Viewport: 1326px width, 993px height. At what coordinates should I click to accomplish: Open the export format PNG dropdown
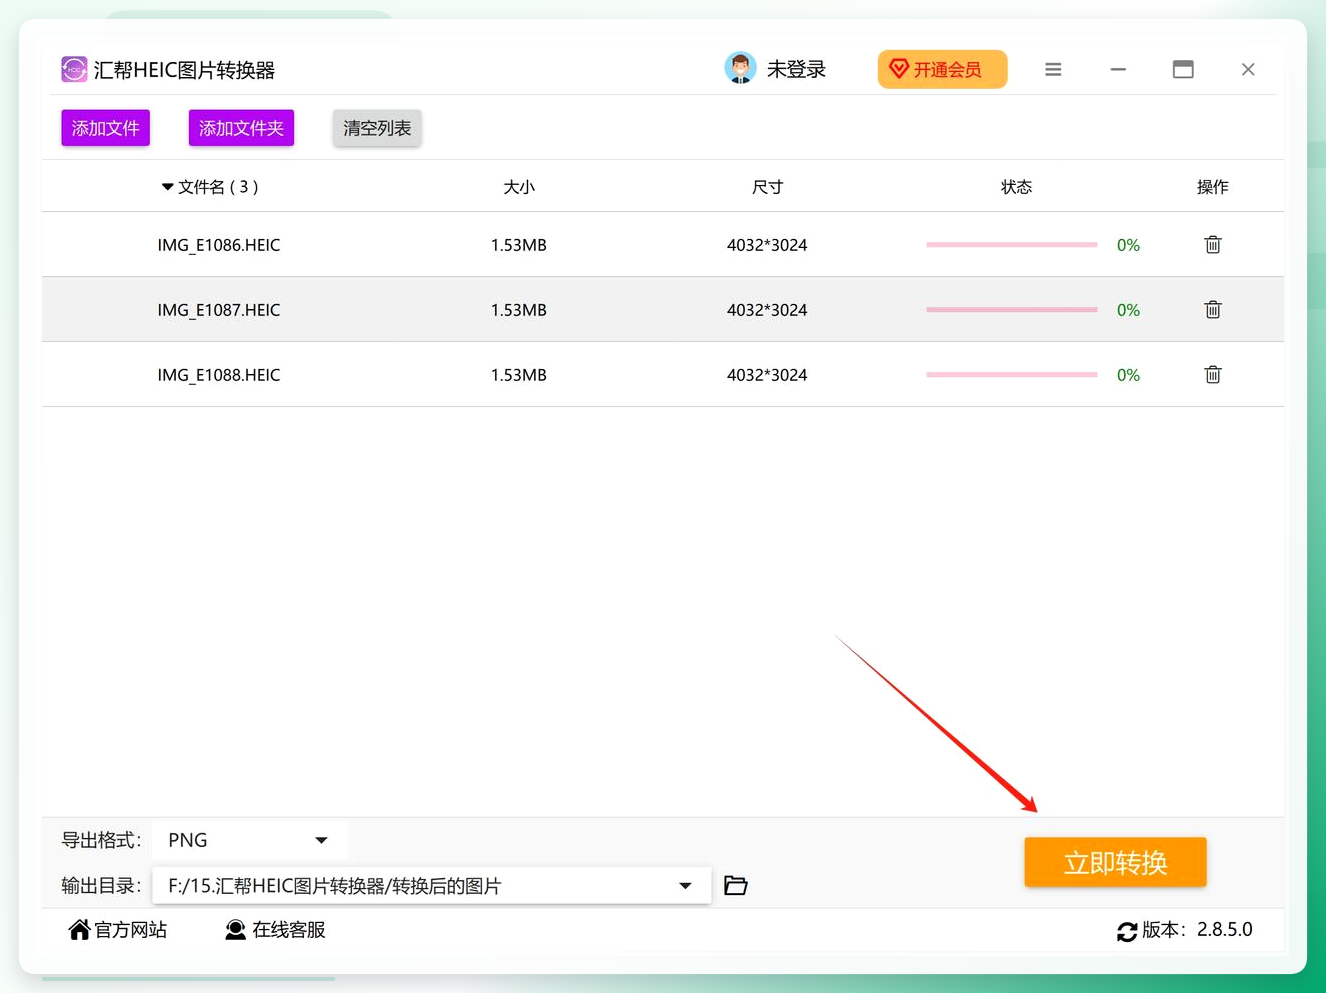click(249, 840)
